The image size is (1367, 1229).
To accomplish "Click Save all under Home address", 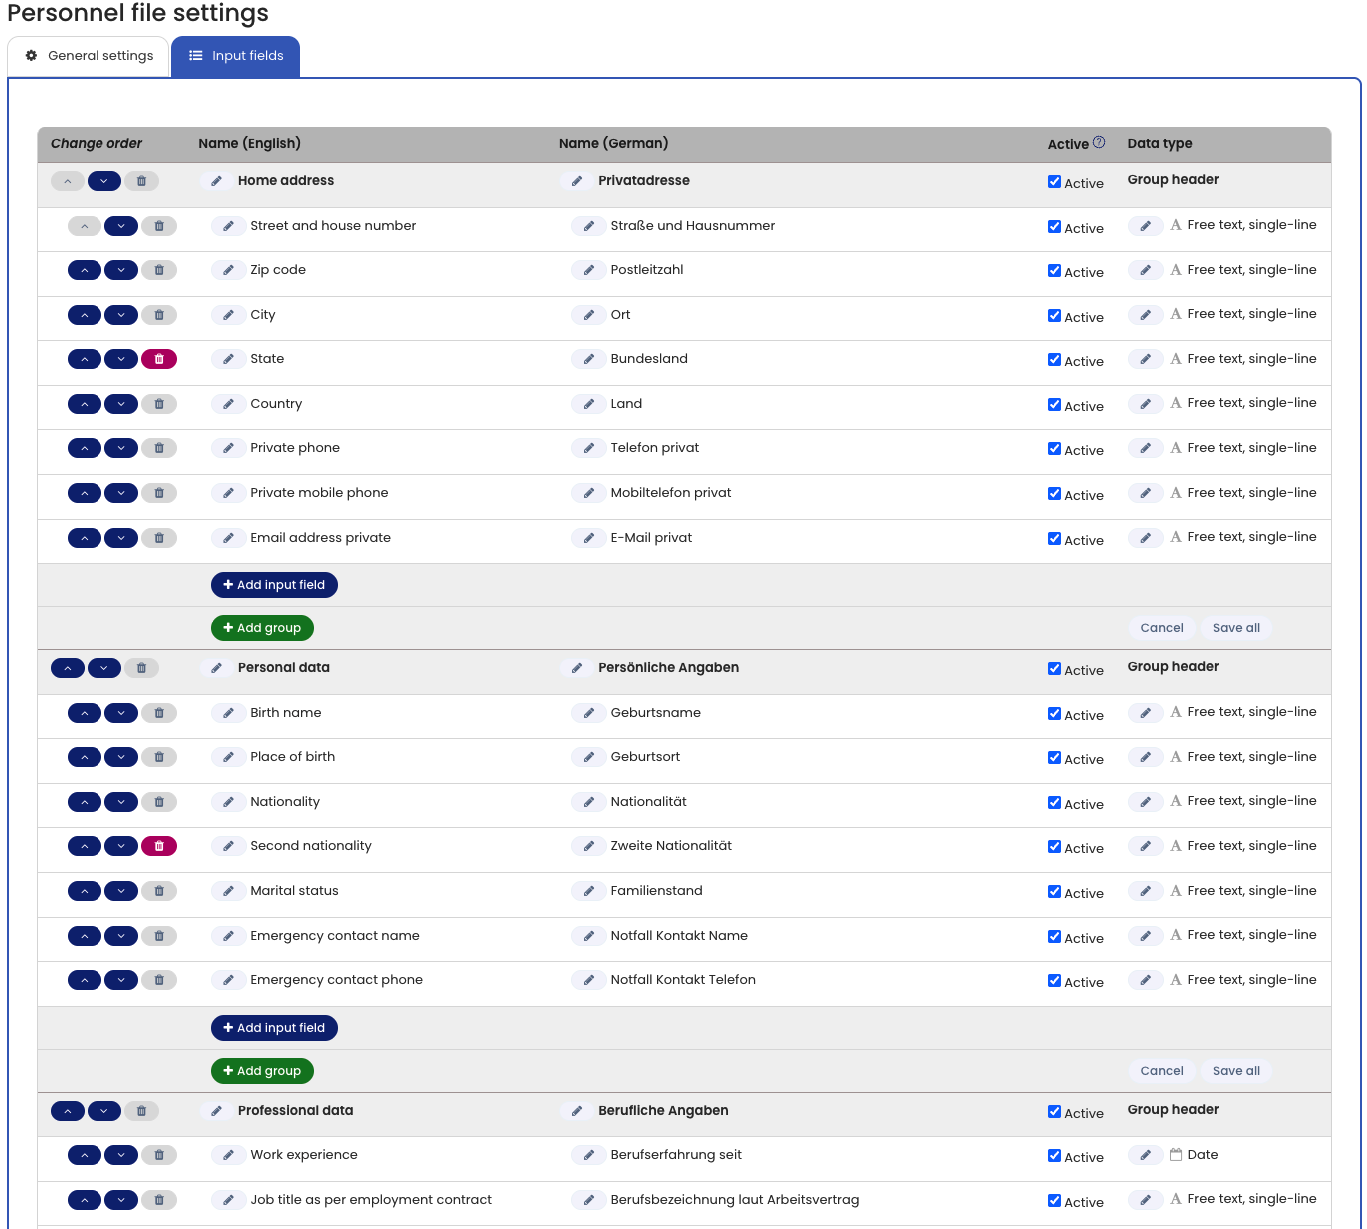I will (x=1236, y=628).
